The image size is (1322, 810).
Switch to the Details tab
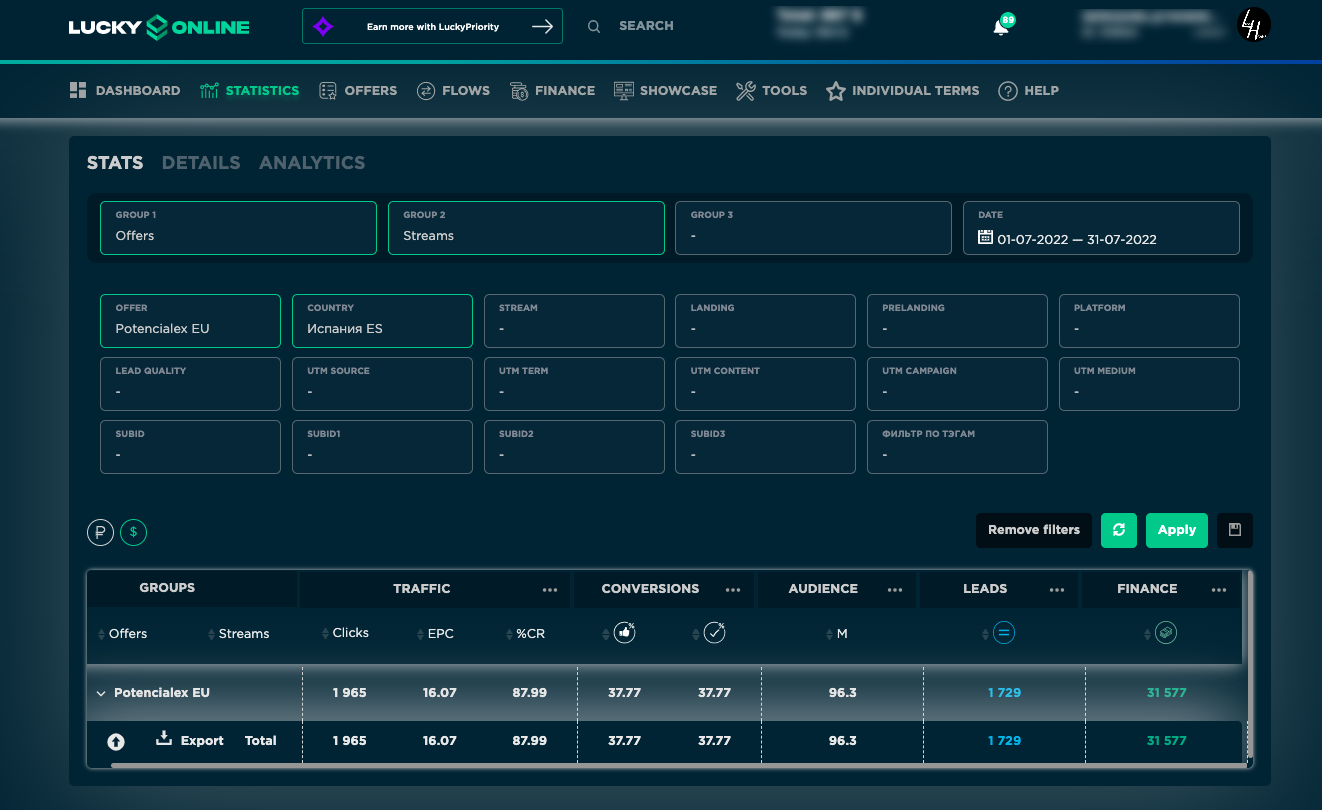point(201,163)
